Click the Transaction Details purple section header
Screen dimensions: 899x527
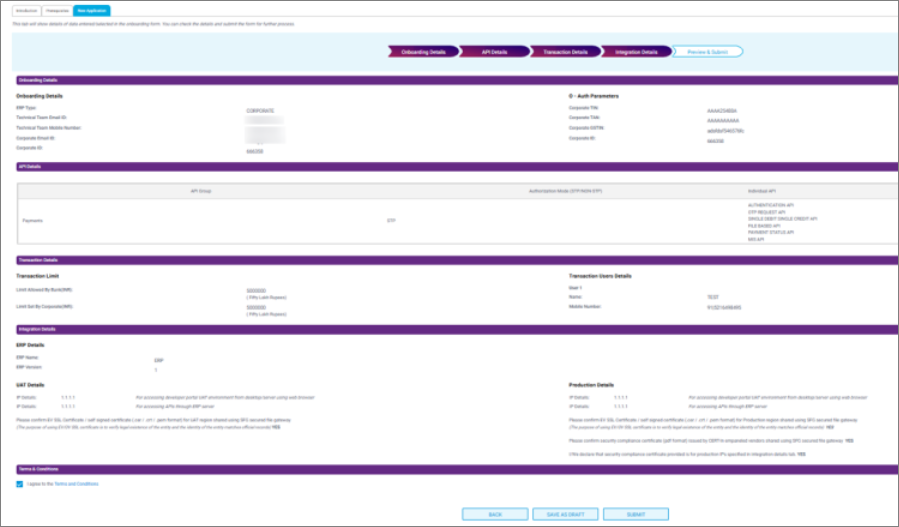[37, 260]
